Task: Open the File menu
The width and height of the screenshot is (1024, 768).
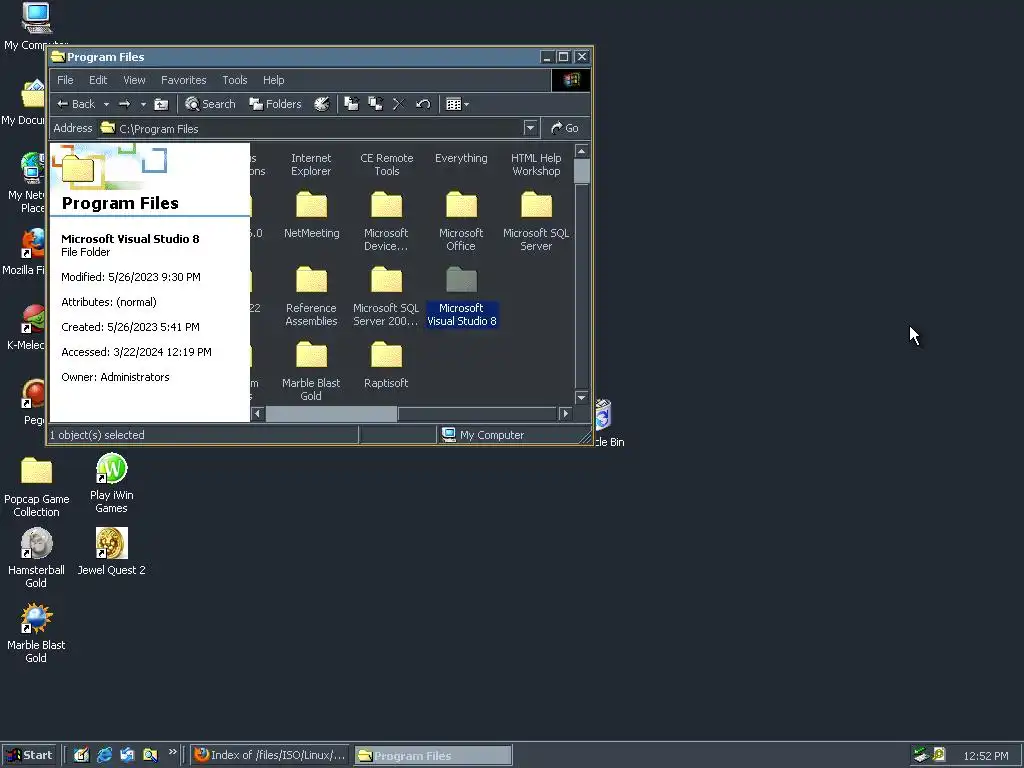Action: [x=65, y=80]
